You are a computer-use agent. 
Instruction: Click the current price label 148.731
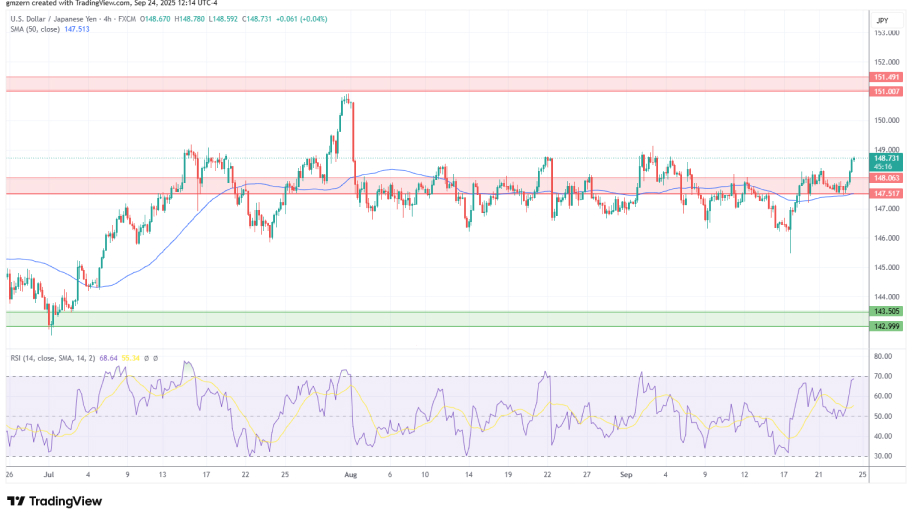coord(886,158)
